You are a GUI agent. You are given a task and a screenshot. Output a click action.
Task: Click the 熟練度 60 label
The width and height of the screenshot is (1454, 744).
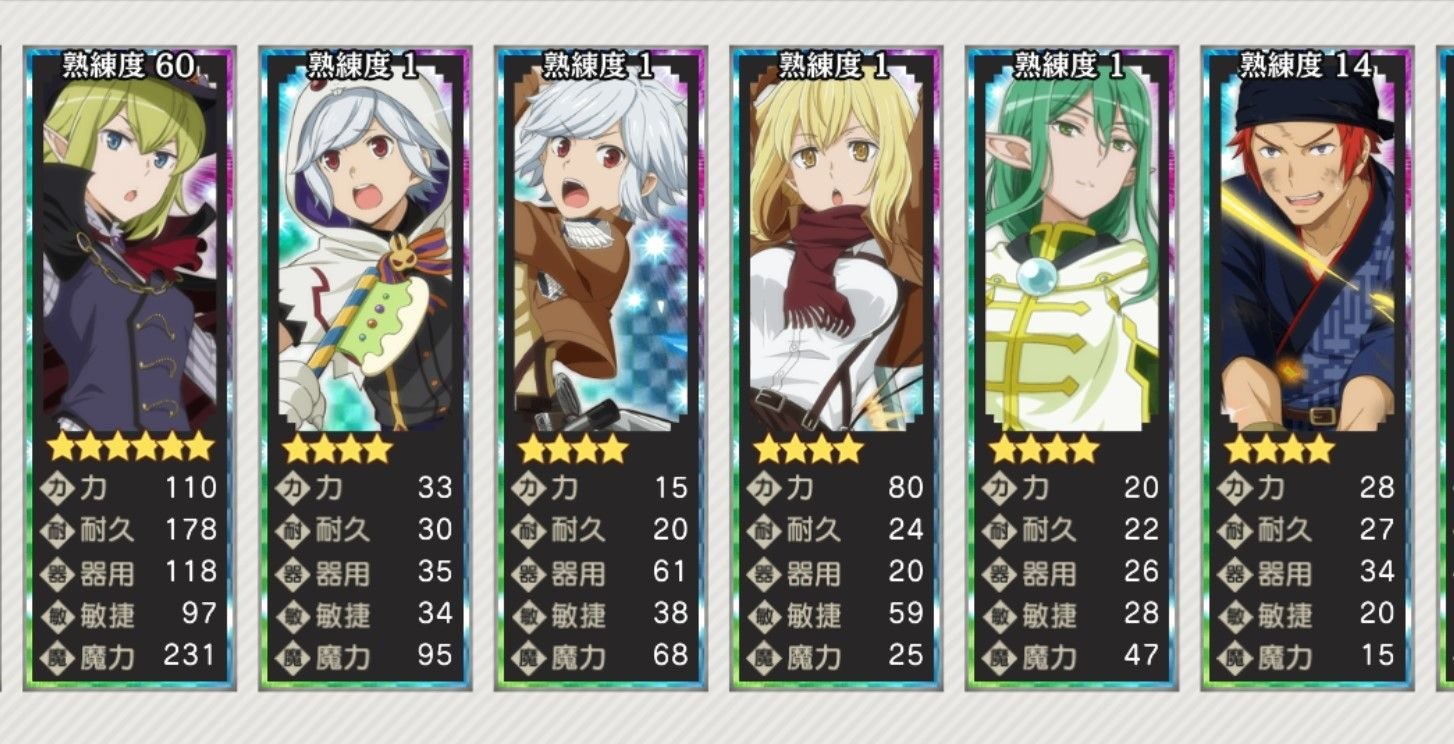pyautogui.click(x=129, y=67)
